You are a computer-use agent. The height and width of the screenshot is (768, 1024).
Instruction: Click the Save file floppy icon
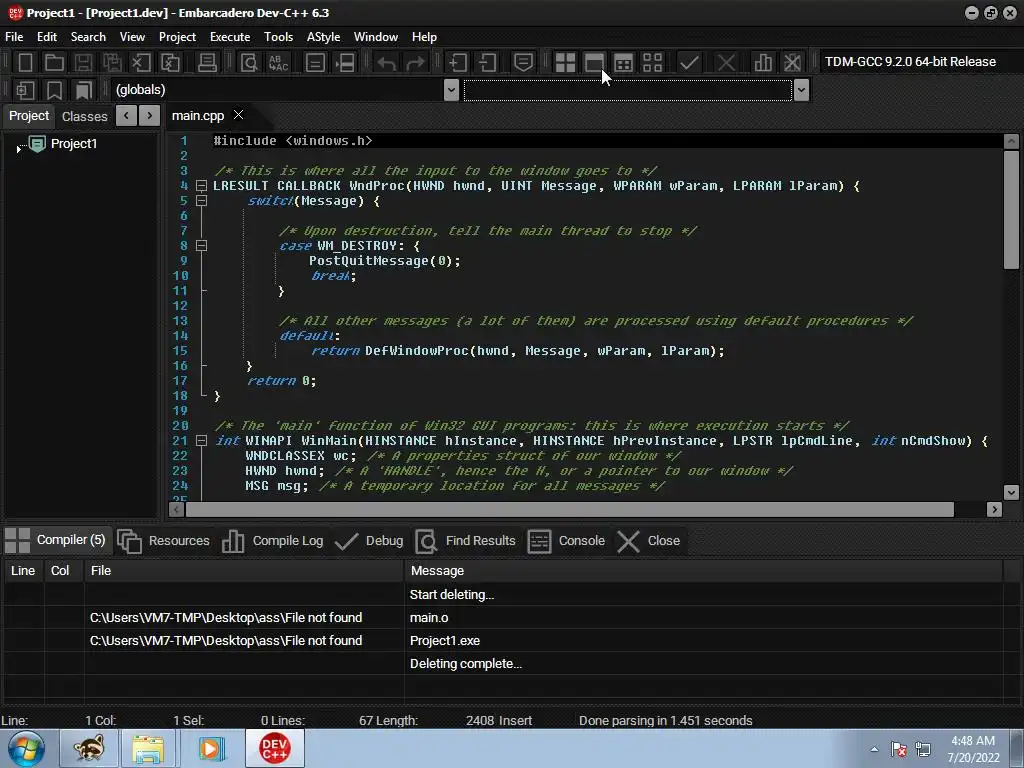pos(83,63)
